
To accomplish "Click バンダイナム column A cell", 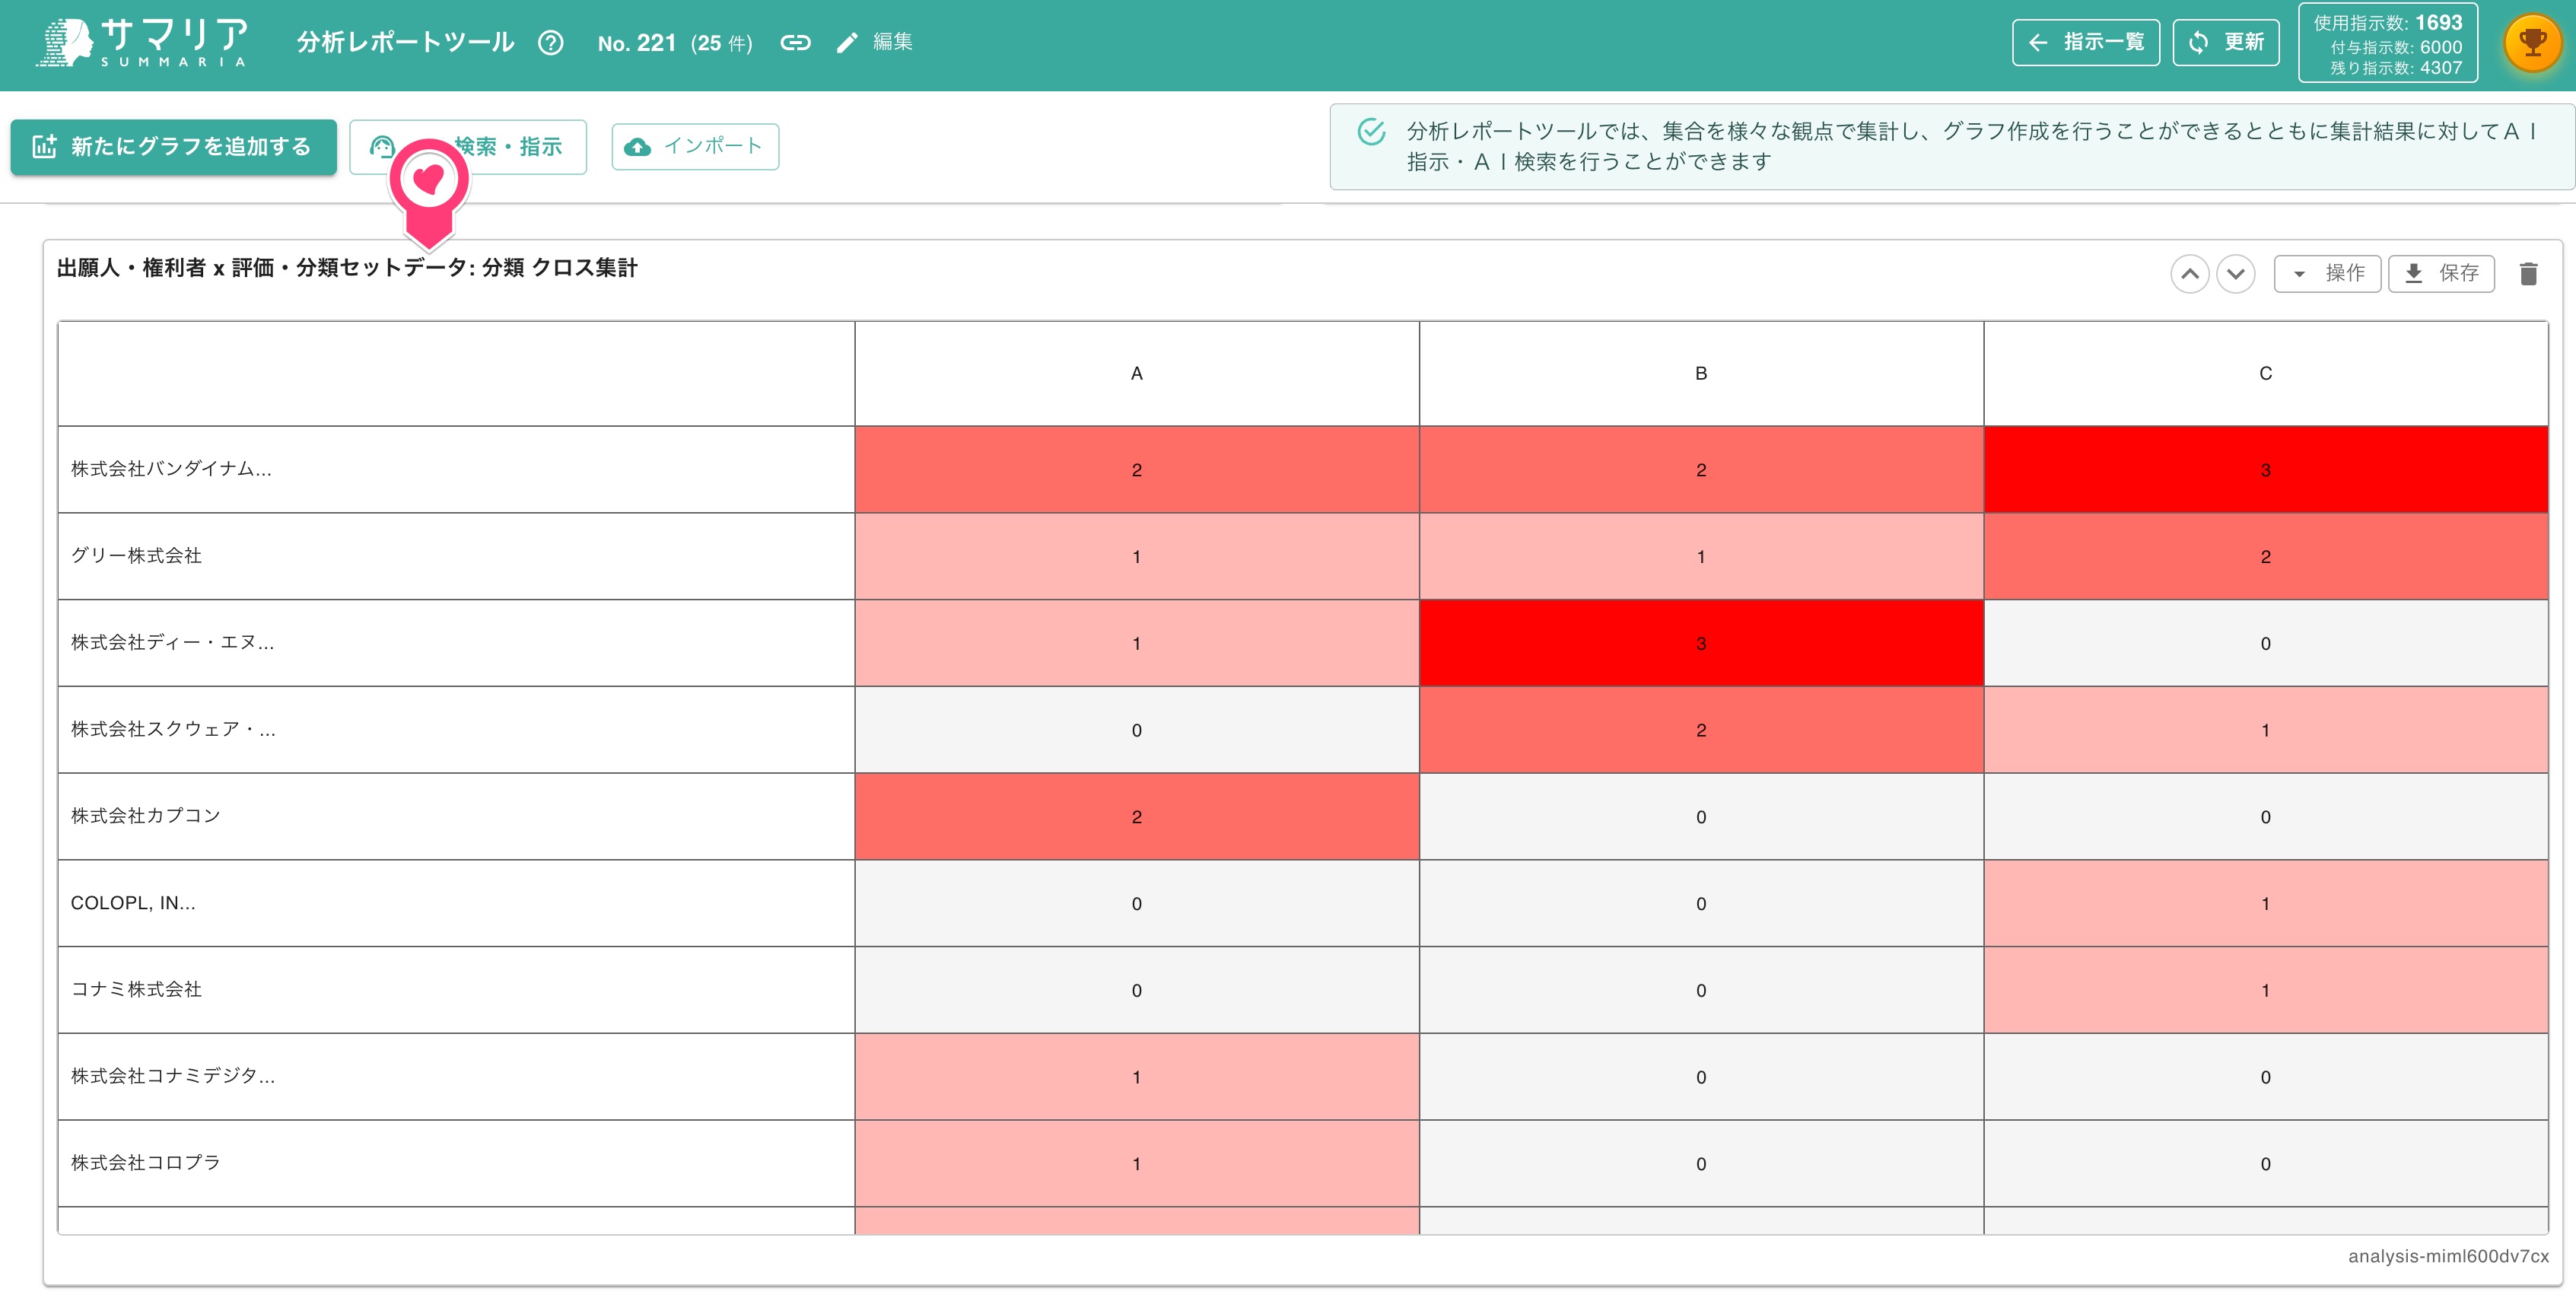I will tap(1137, 470).
